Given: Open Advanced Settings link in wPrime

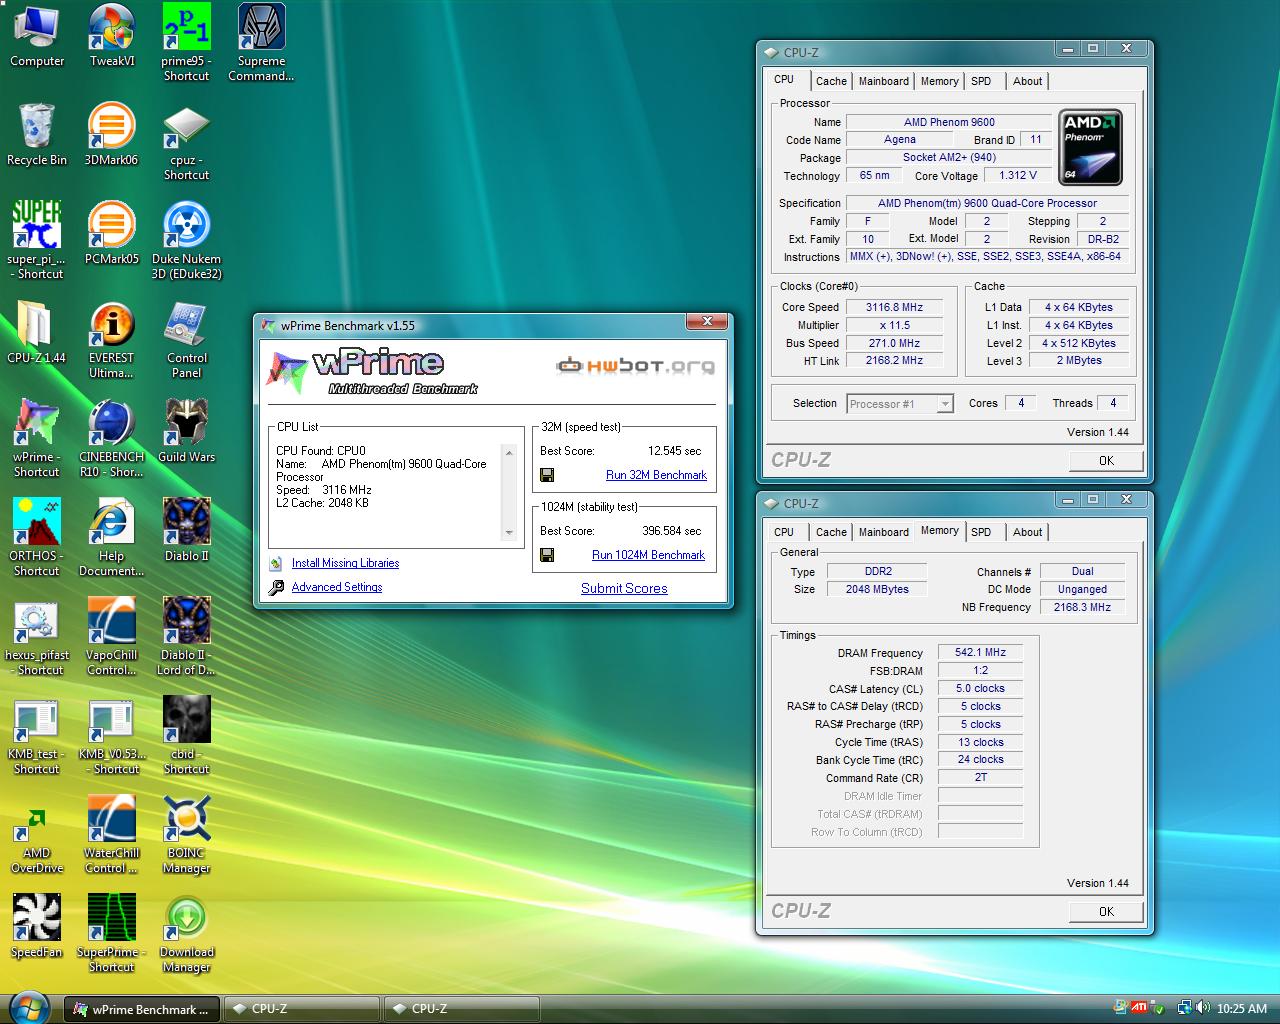Looking at the screenshot, I should [337, 587].
